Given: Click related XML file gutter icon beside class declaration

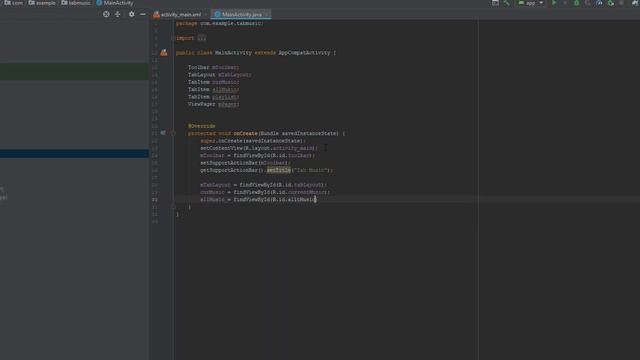Looking at the screenshot, I should [164, 53].
